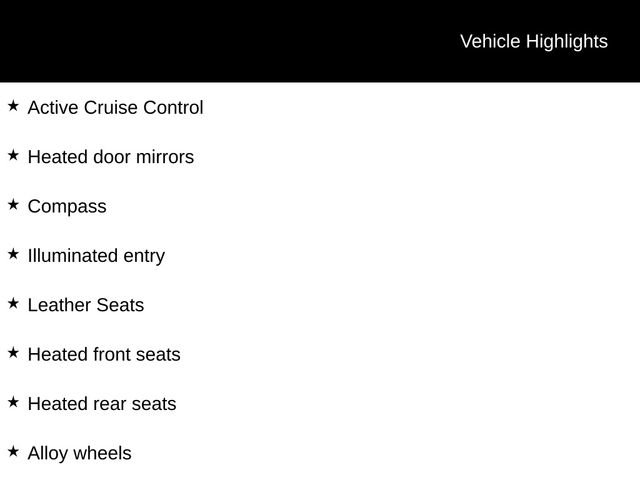Select the Leather Seats highlight
Screen dimensions: 640x480
pyautogui.click(x=86, y=305)
